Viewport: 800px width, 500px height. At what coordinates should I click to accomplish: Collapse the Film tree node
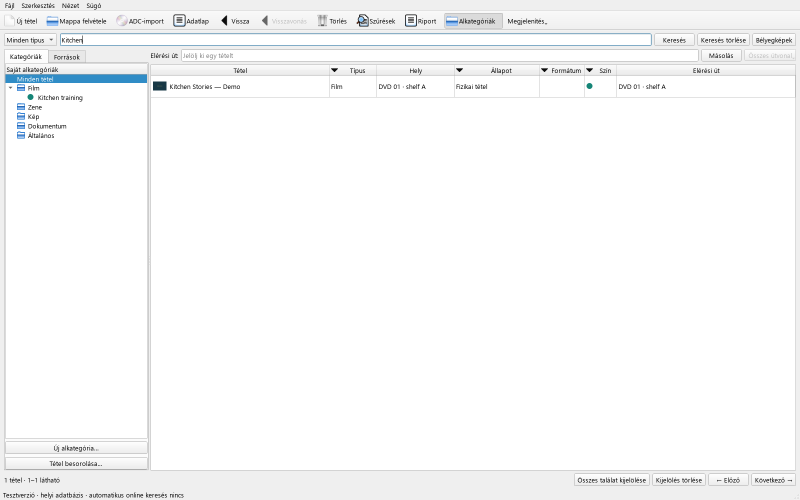pos(10,88)
